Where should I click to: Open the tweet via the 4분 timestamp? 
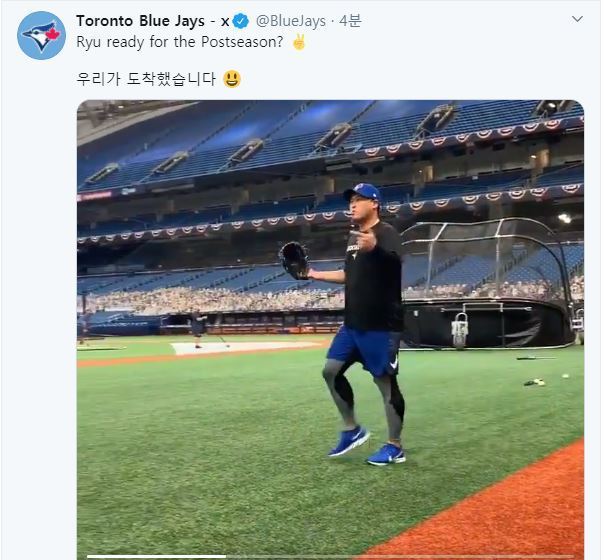tap(350, 21)
